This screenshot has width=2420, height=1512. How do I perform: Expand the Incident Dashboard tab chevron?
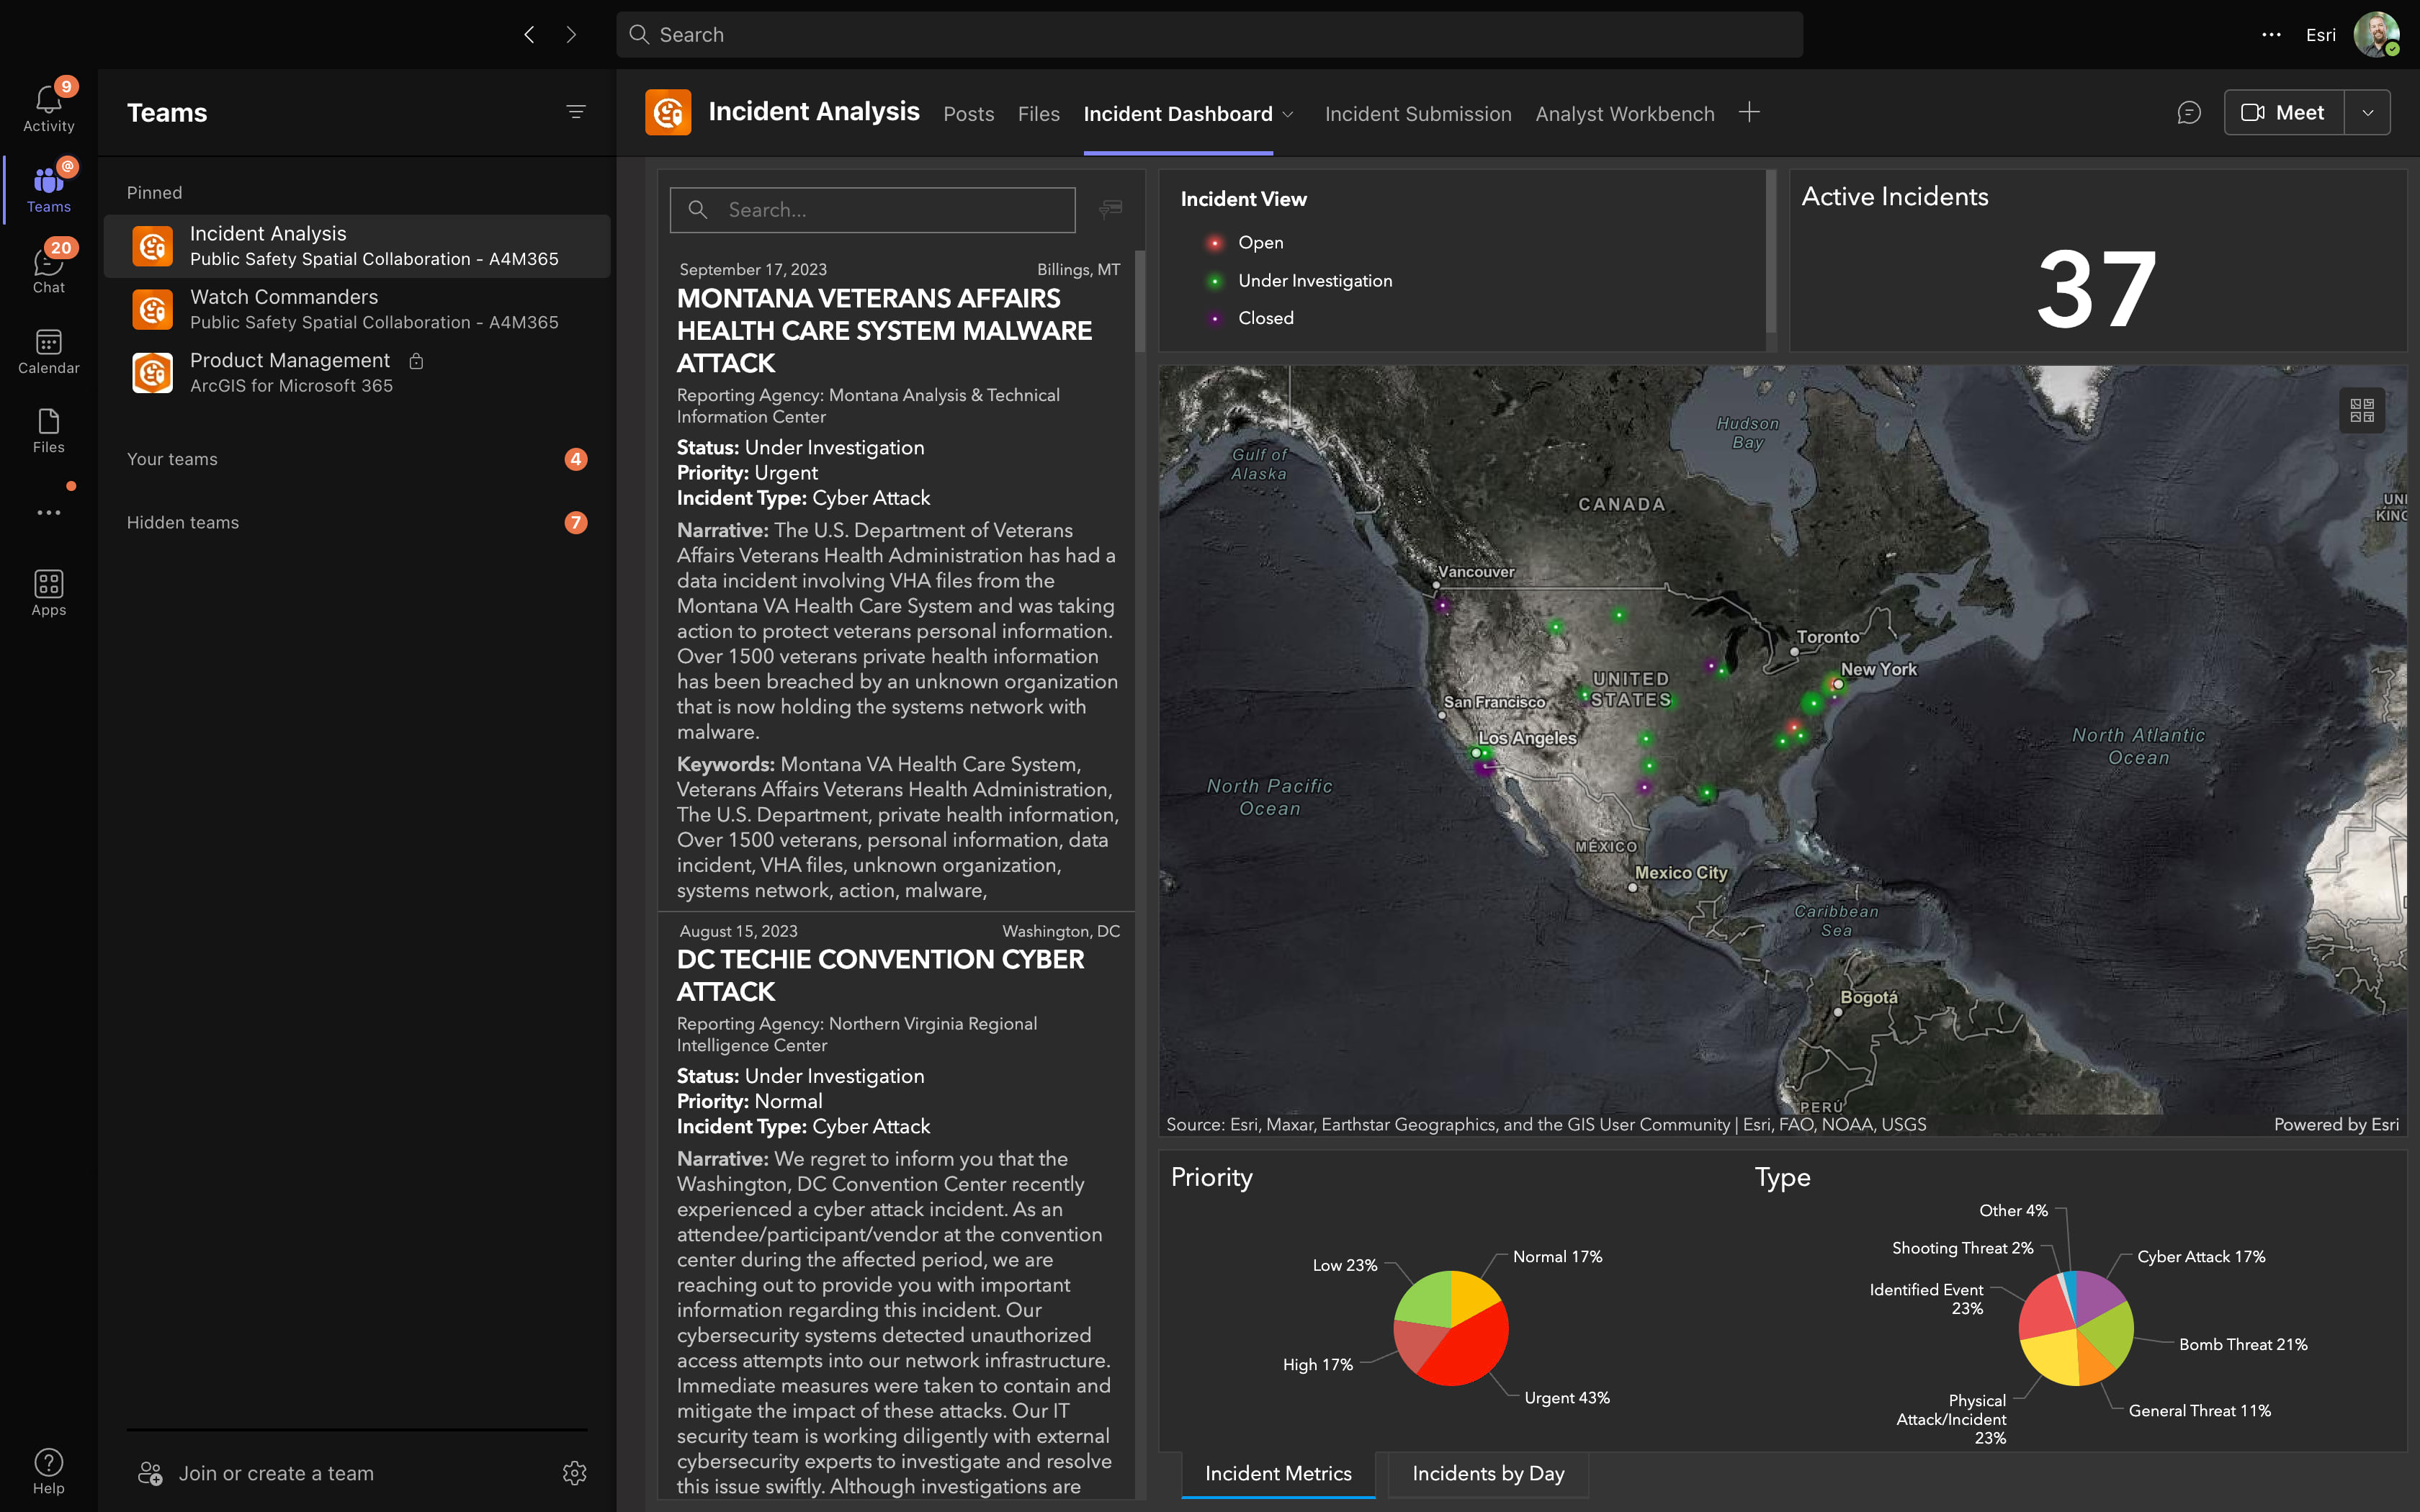click(x=1288, y=115)
